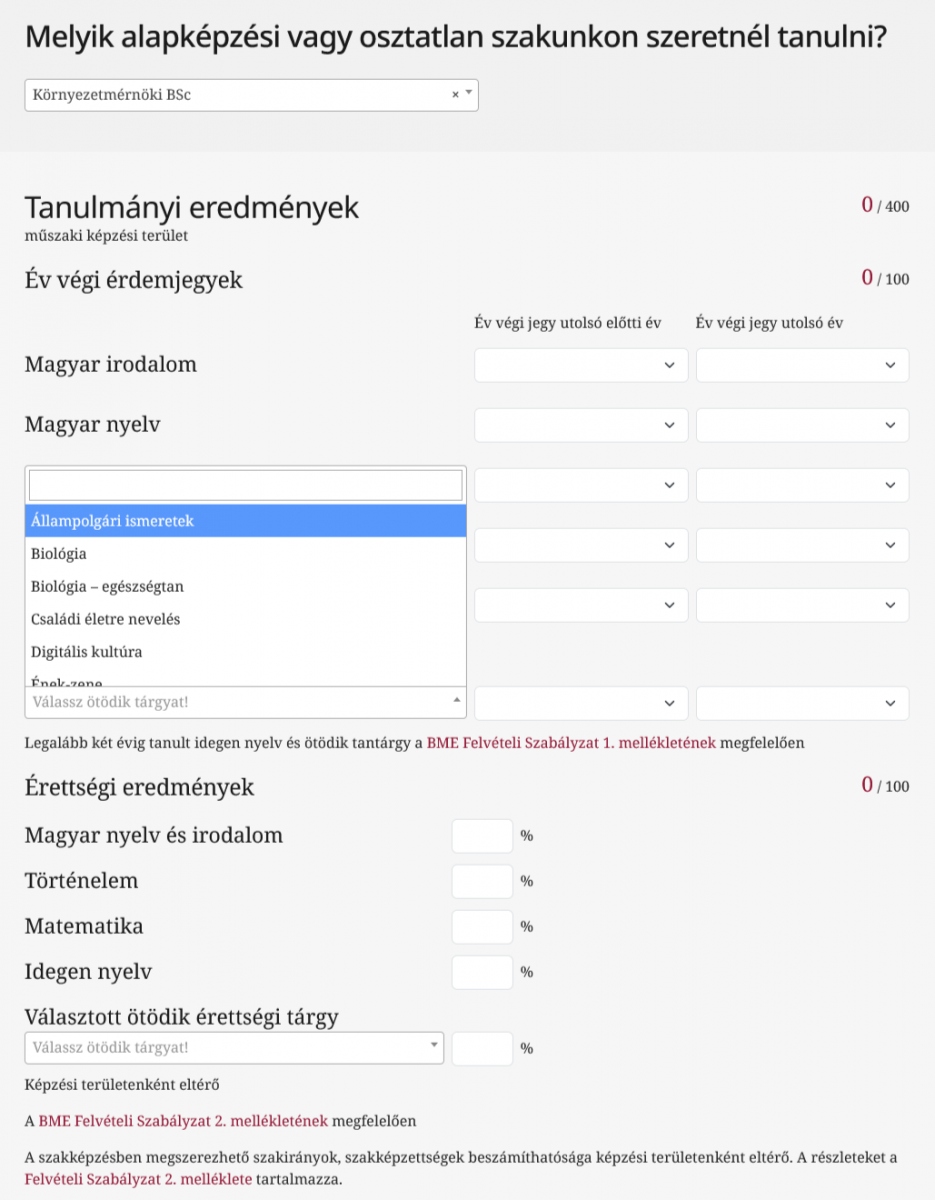935x1200 pixels.
Task: Expand Magyar nyelv last year grade dropdown
Action: (x=802, y=425)
